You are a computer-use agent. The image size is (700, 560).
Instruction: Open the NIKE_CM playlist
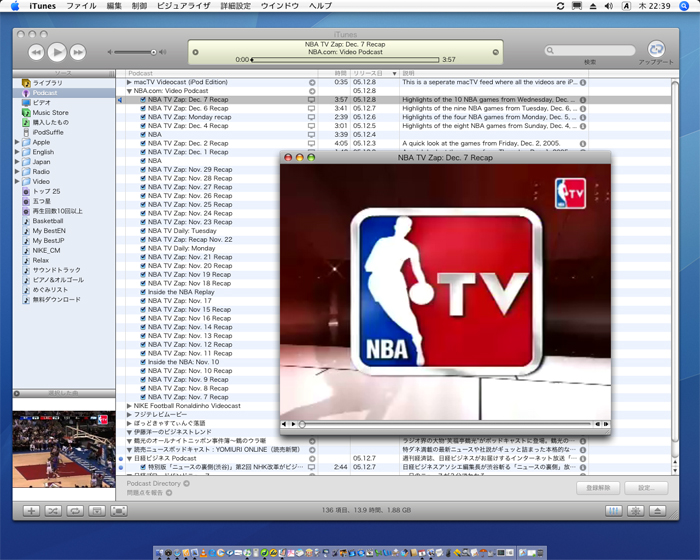(46, 250)
